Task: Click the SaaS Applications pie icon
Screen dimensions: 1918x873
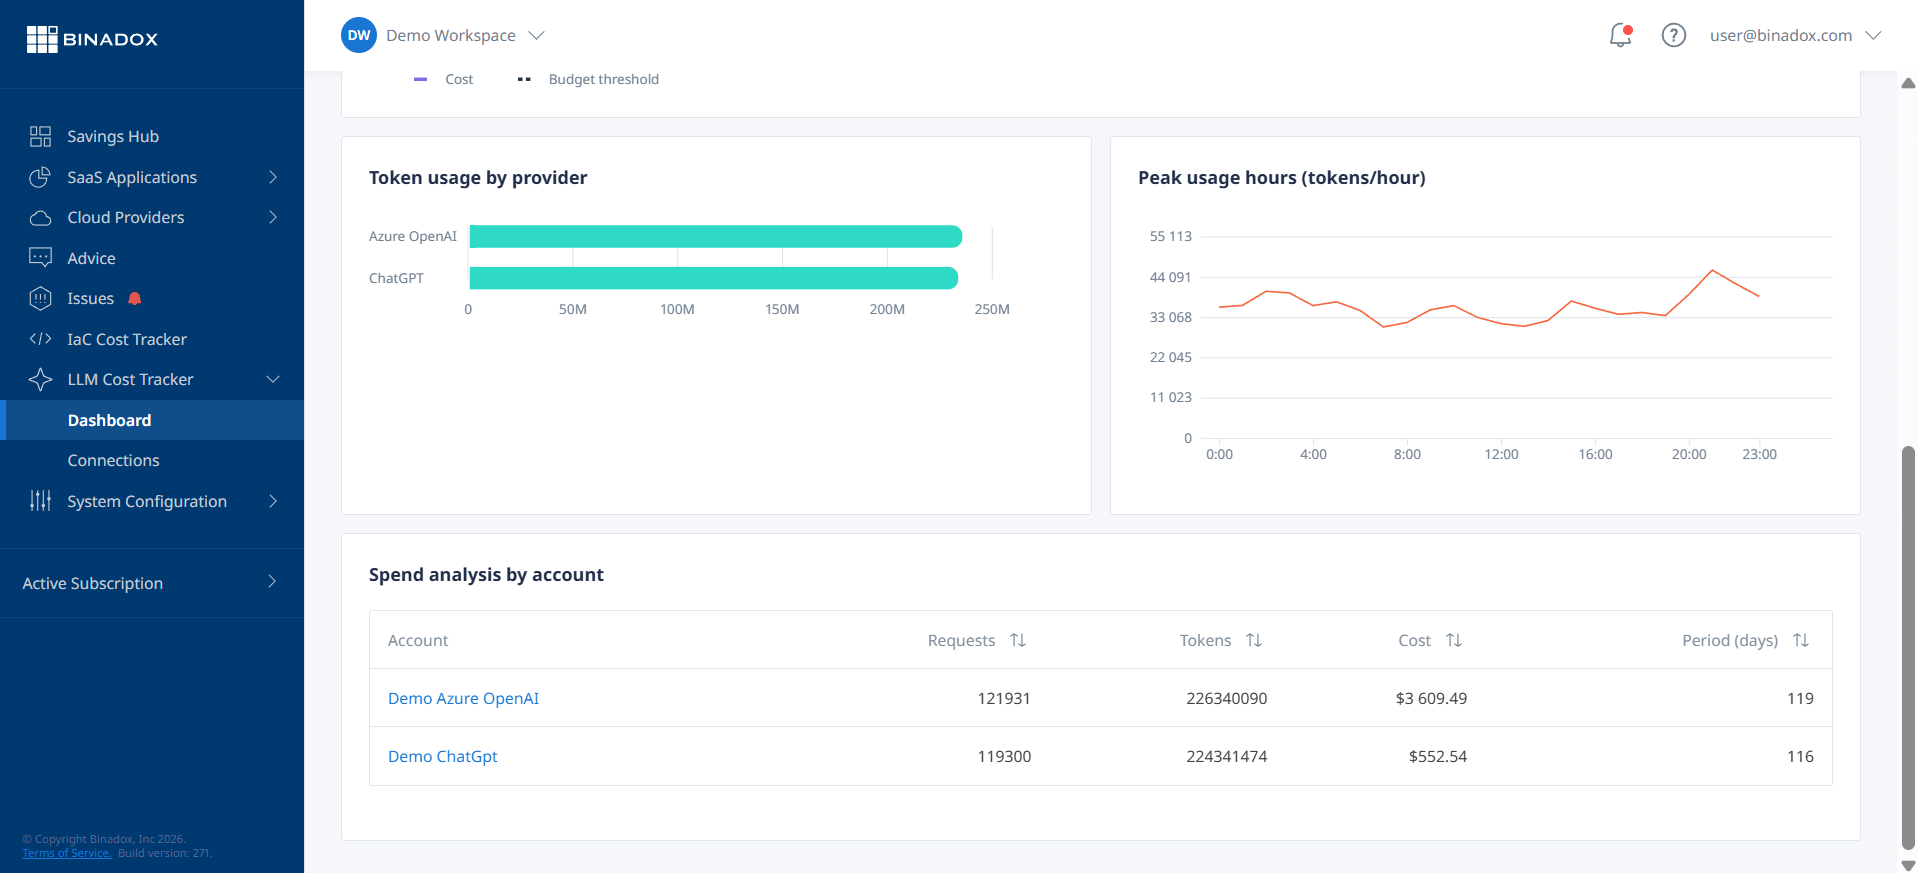Action: pyautogui.click(x=40, y=177)
